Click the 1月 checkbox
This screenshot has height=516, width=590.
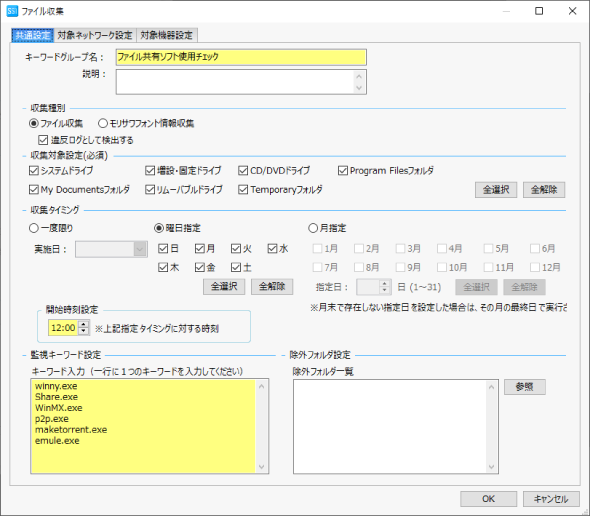pos(318,249)
